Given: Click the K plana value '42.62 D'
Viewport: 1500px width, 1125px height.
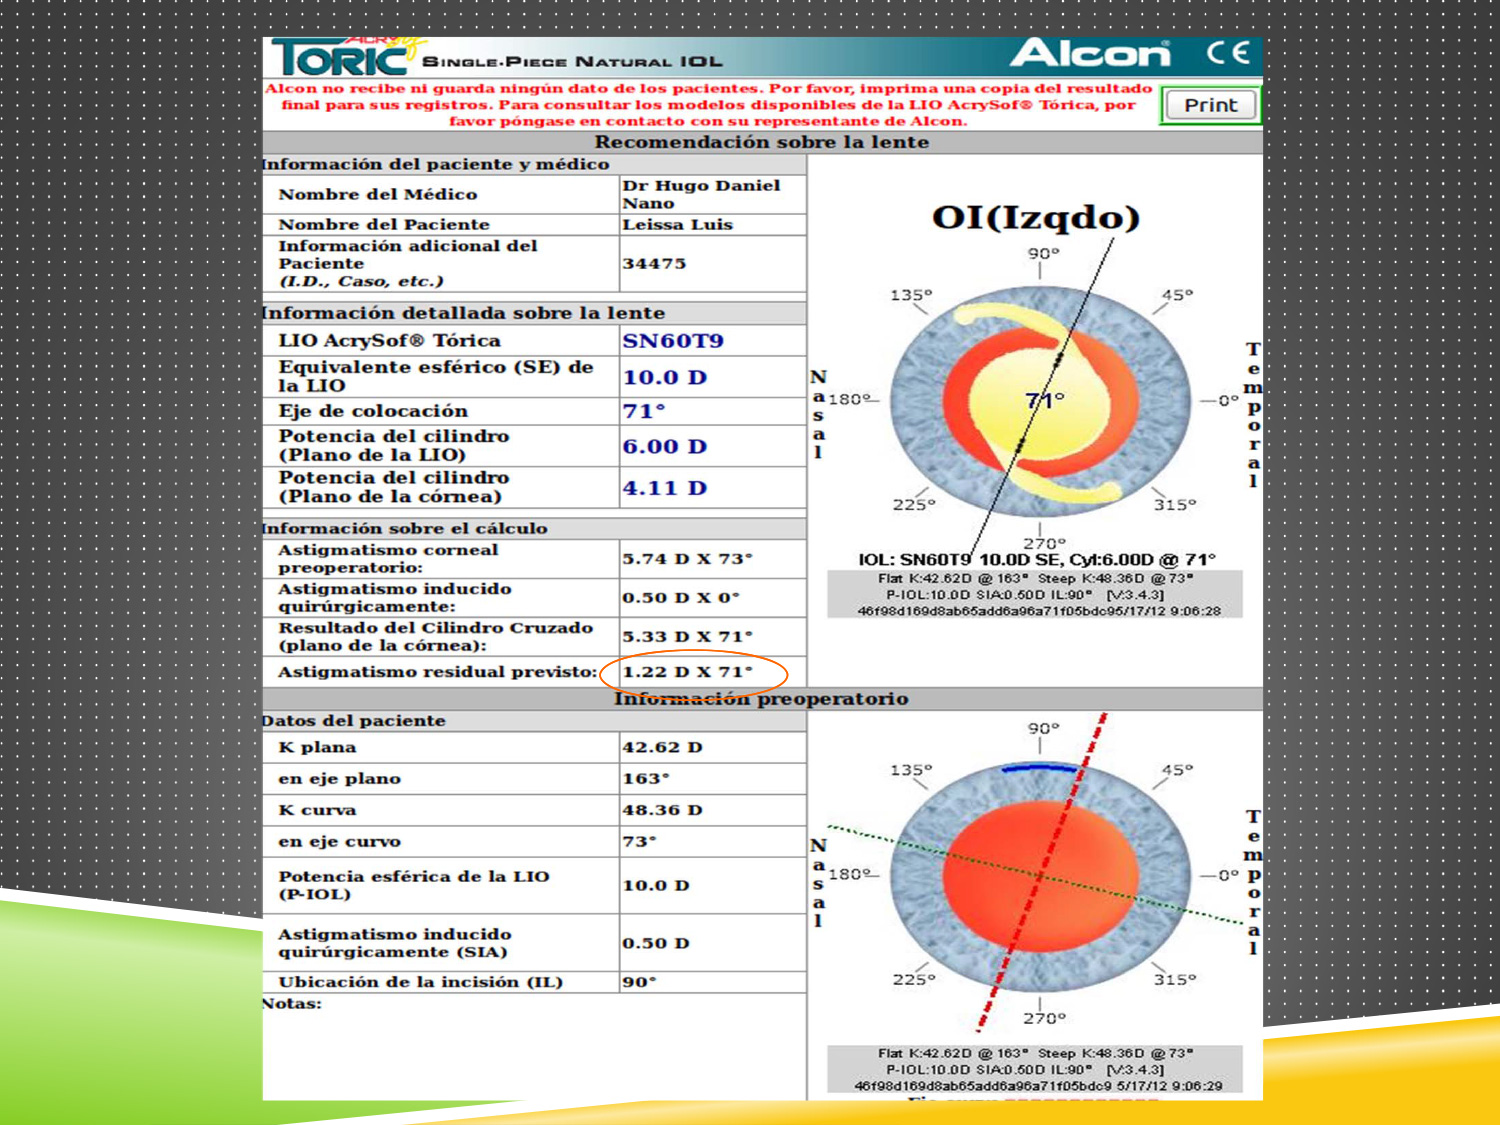Looking at the screenshot, I should tap(662, 748).
